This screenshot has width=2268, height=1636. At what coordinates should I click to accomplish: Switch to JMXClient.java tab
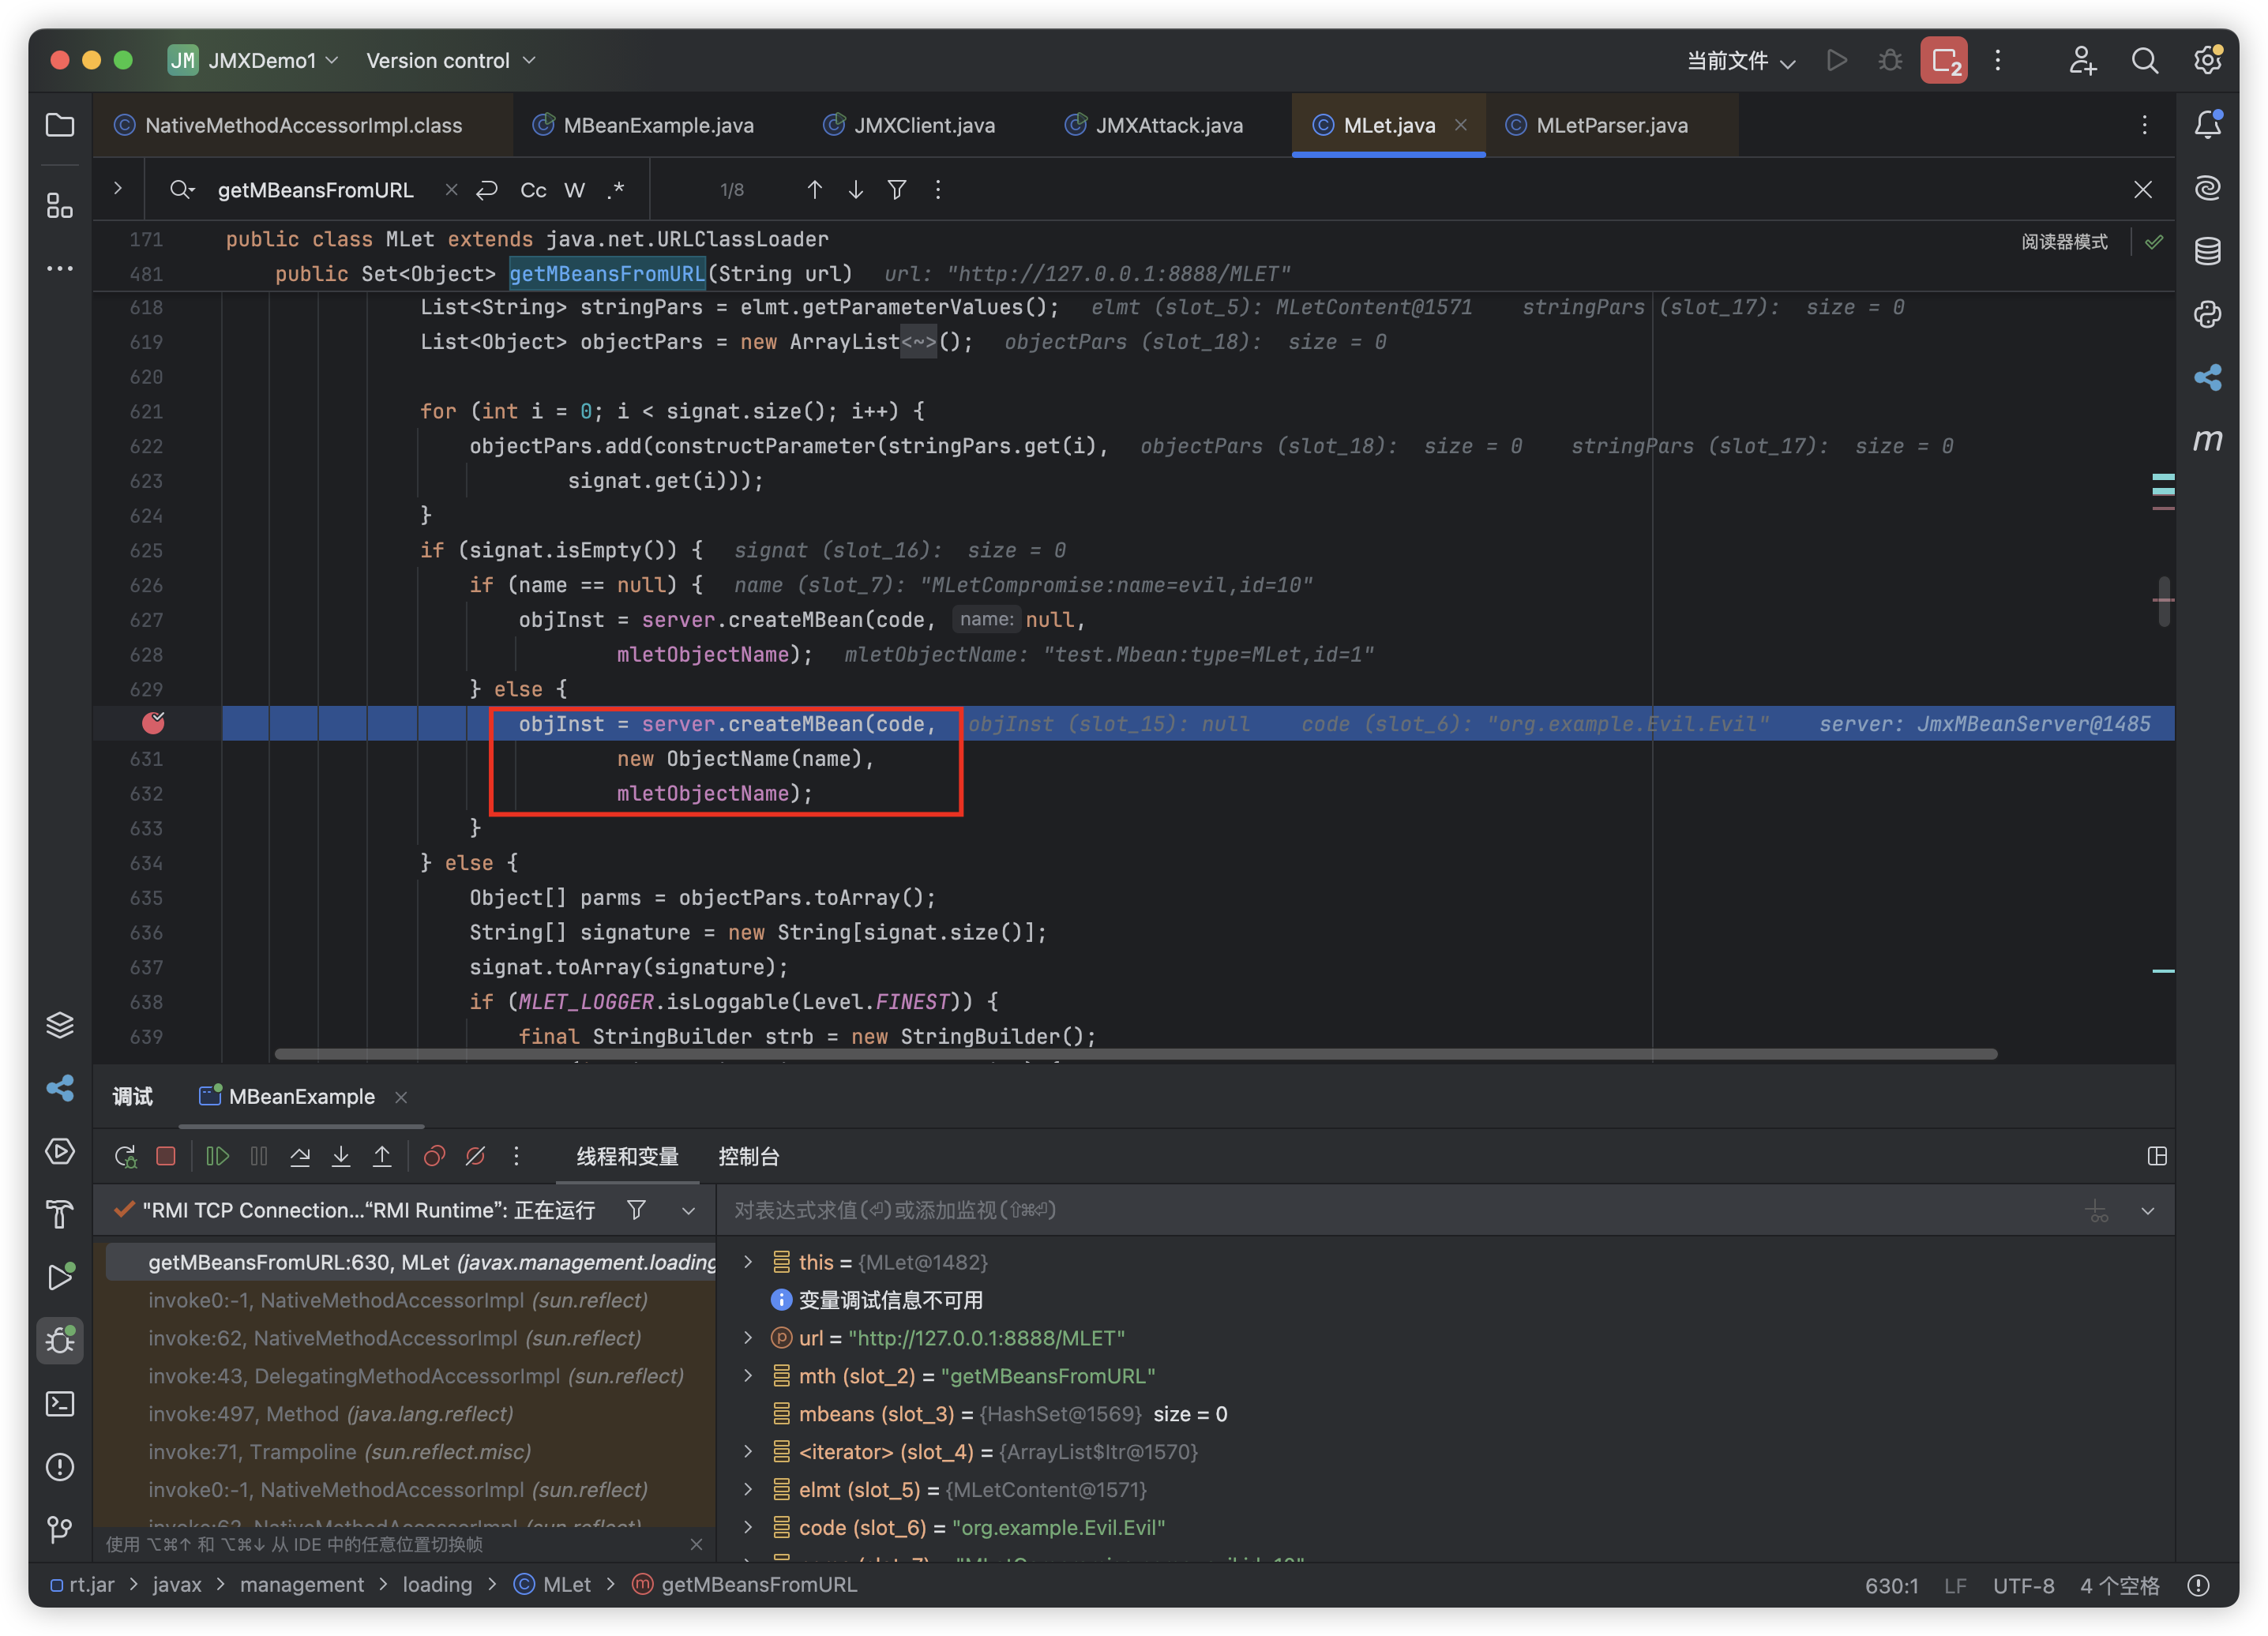(x=910, y=125)
